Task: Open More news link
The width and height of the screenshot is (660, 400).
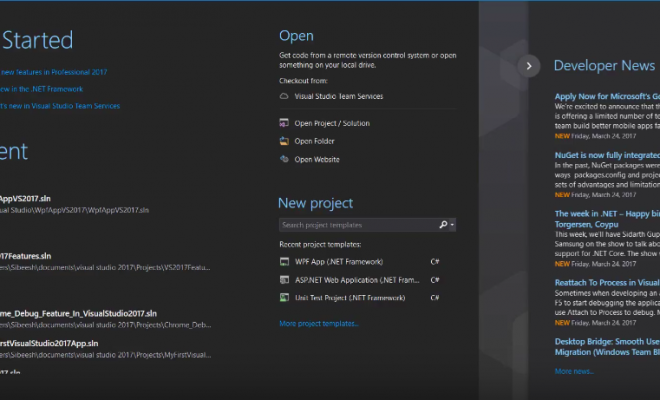Action: [x=574, y=371]
